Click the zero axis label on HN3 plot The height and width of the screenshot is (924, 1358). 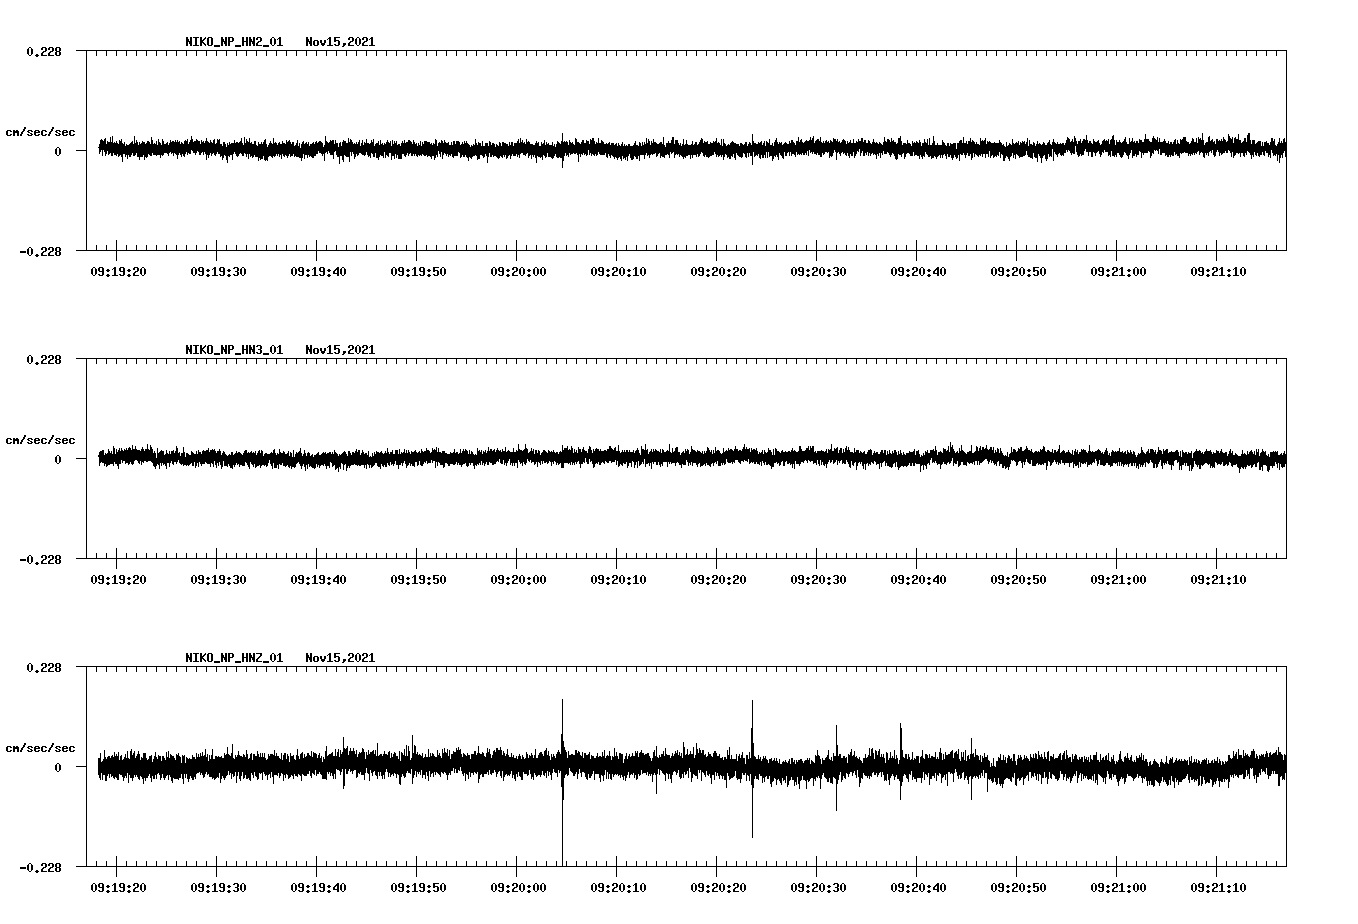[58, 460]
